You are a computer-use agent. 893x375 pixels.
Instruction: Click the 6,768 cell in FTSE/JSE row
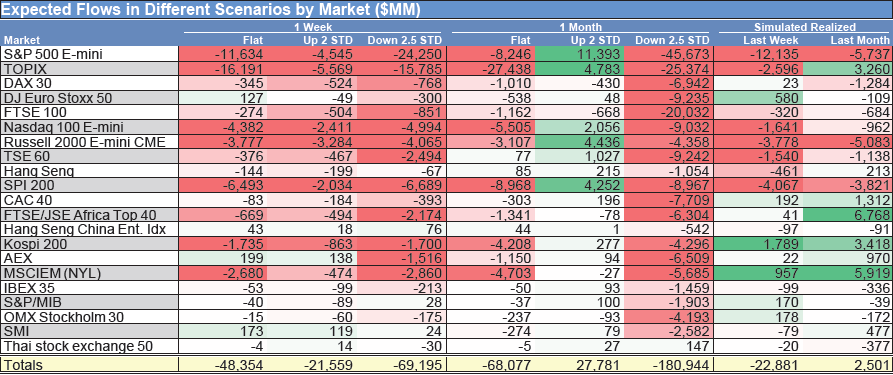[x=847, y=215]
